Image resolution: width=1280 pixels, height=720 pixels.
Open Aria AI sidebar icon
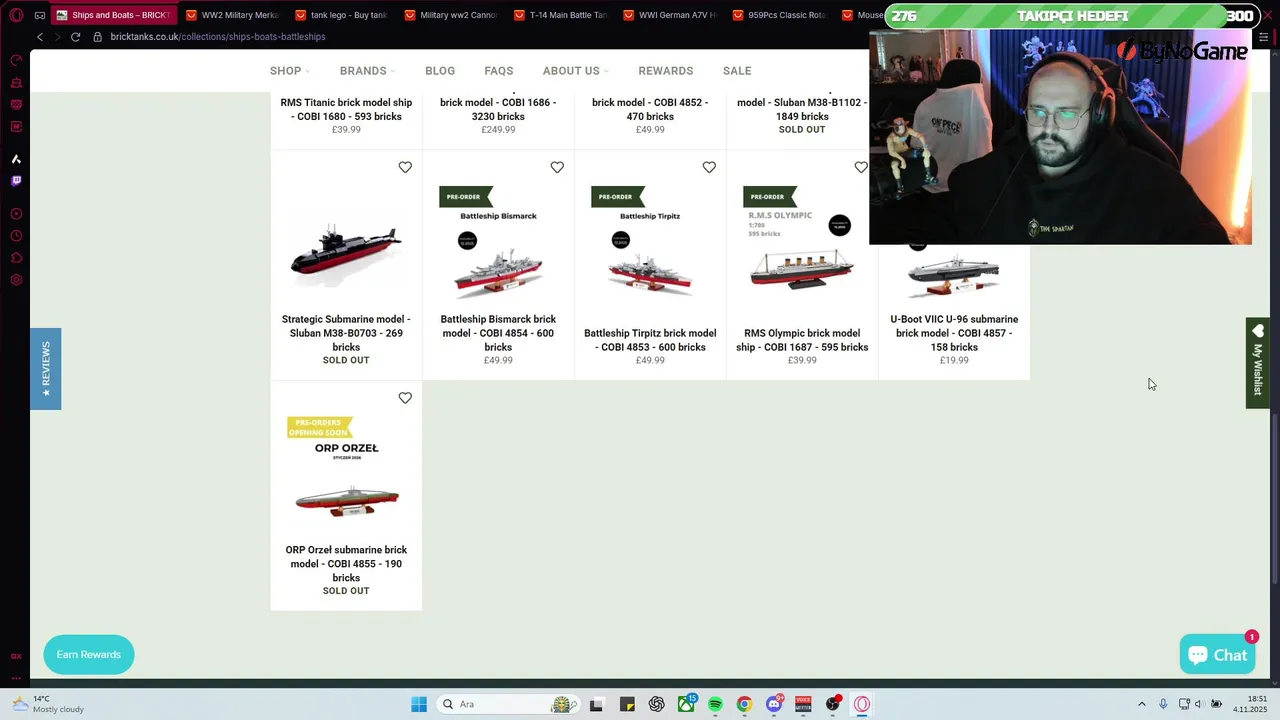pos(16,159)
